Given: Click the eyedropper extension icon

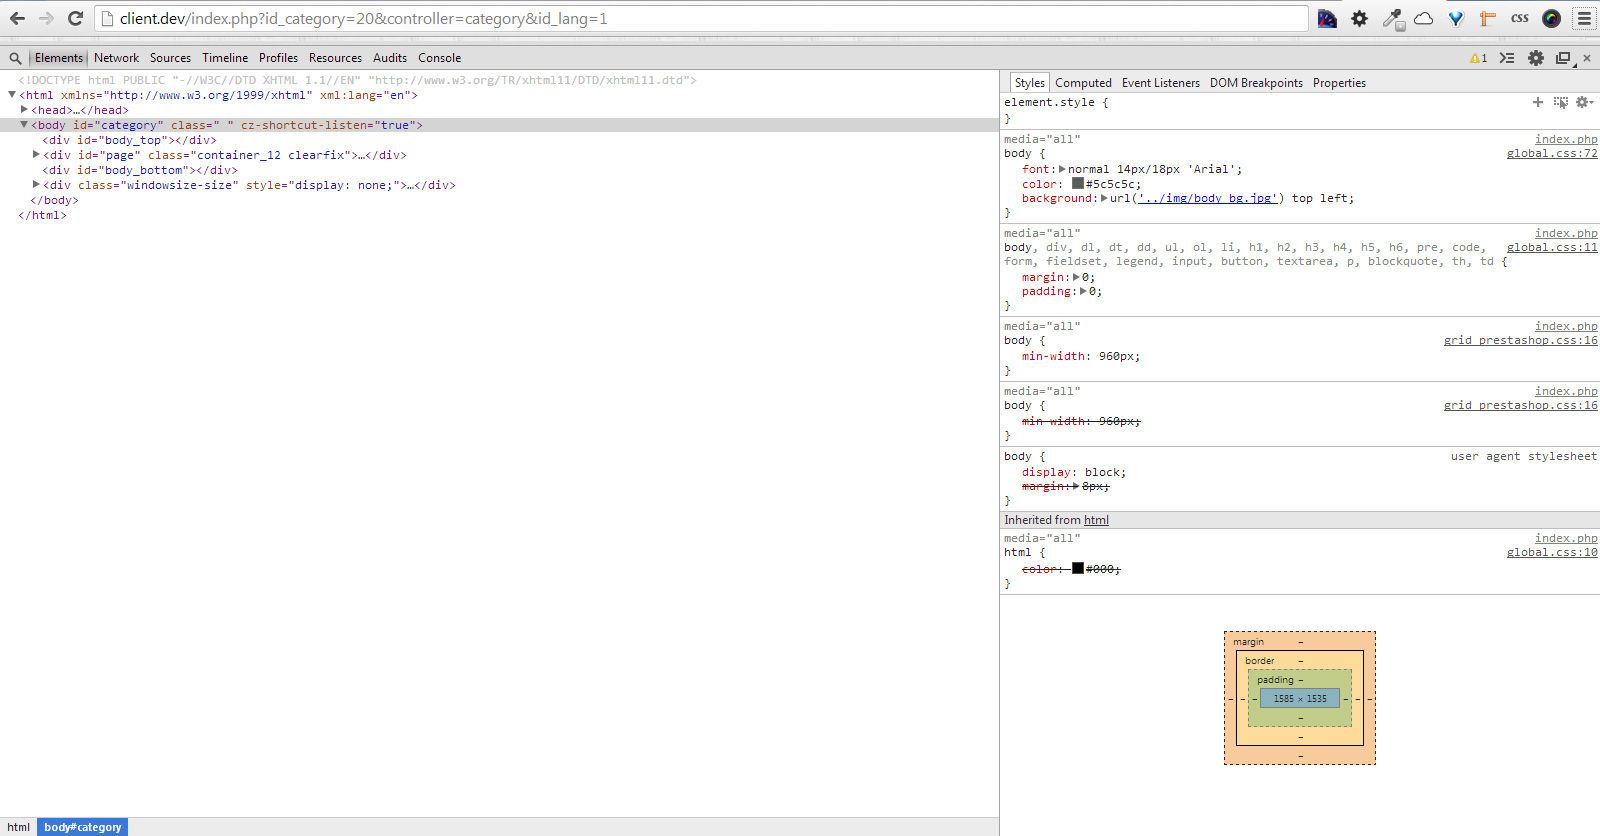Looking at the screenshot, I should pyautogui.click(x=1392, y=18).
